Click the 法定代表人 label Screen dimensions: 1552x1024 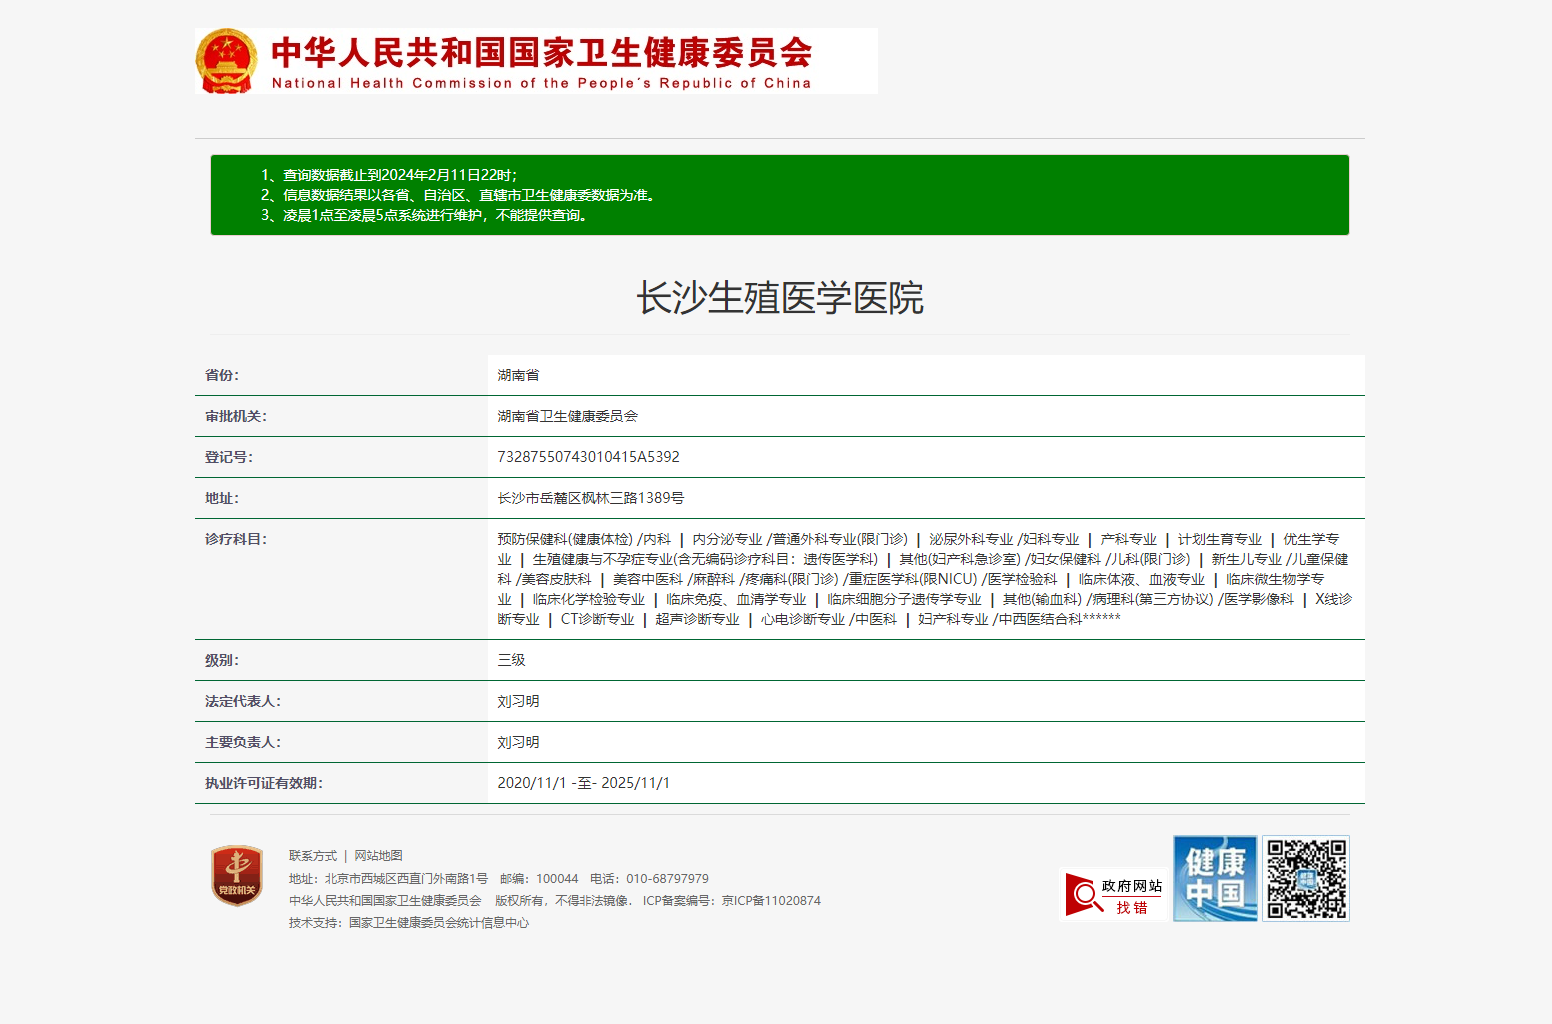pyautogui.click(x=243, y=701)
